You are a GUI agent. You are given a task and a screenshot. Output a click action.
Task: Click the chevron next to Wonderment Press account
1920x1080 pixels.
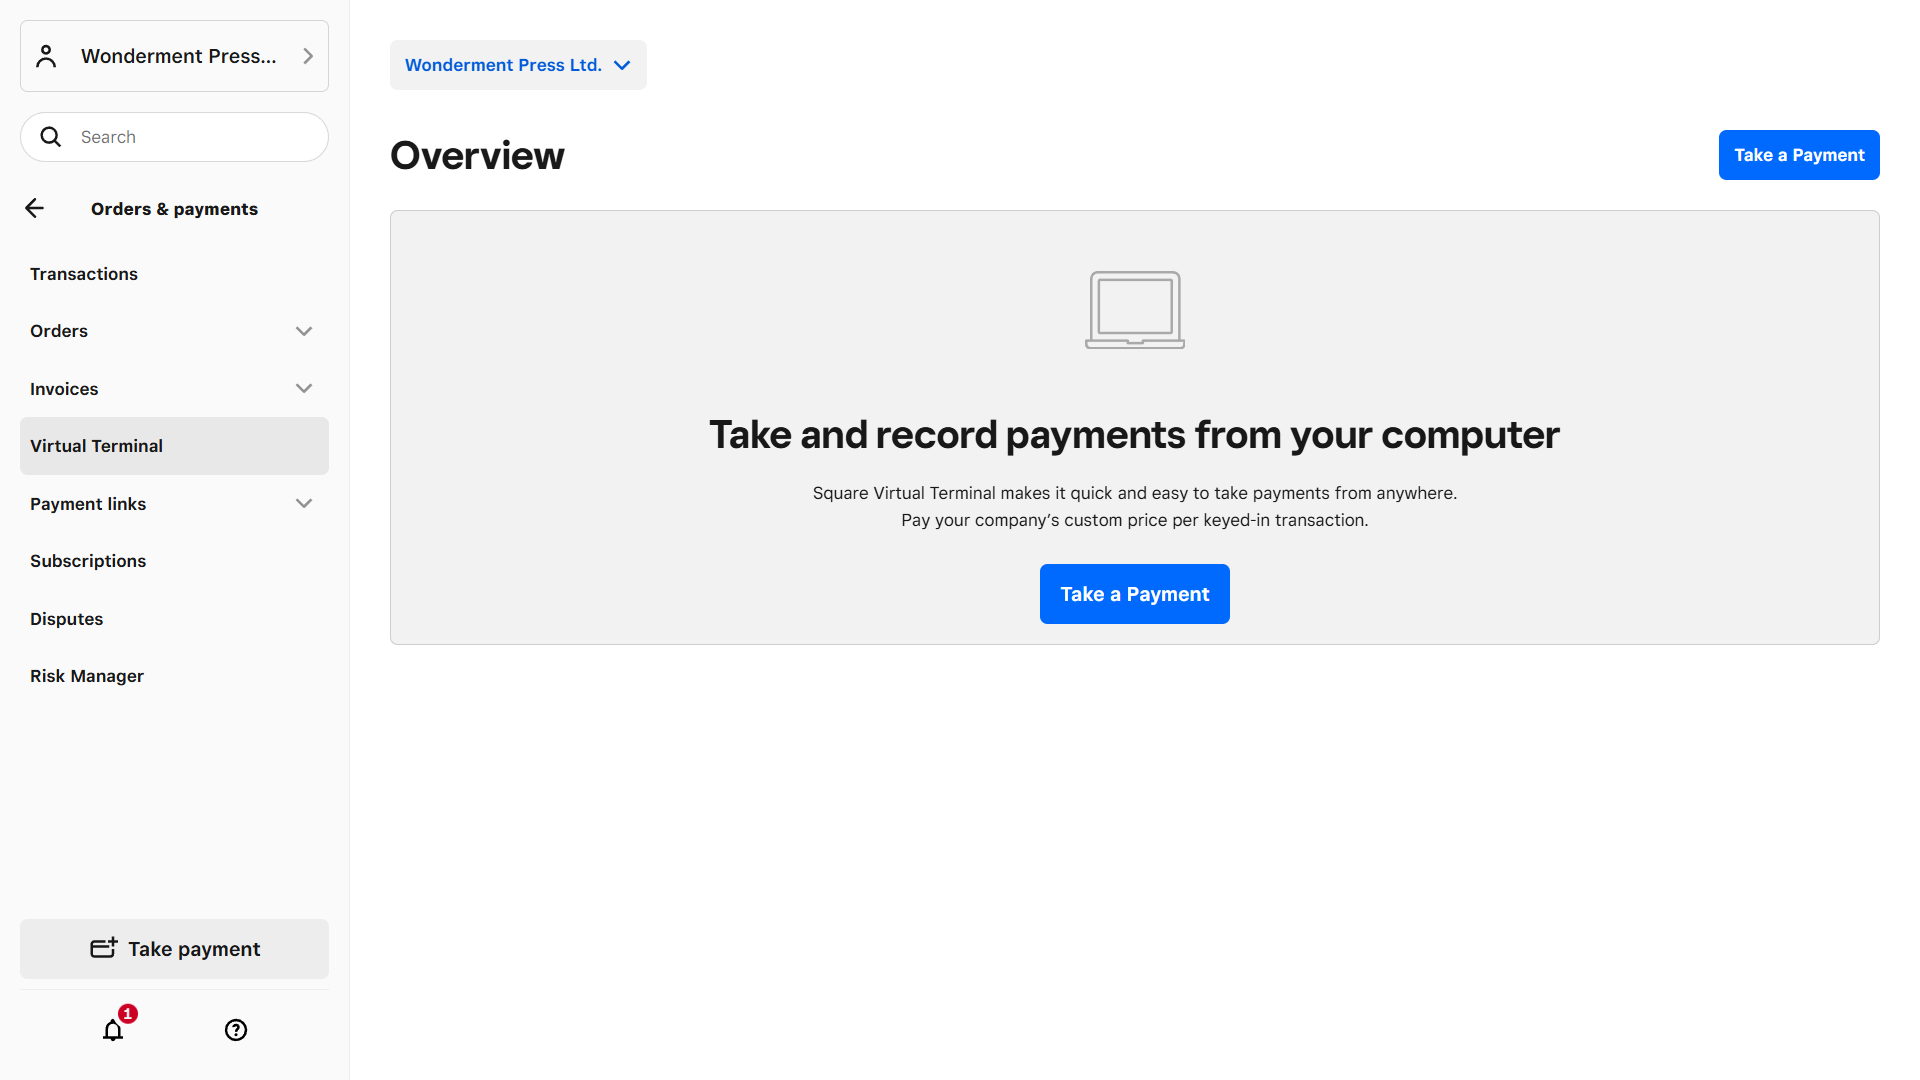click(x=308, y=56)
